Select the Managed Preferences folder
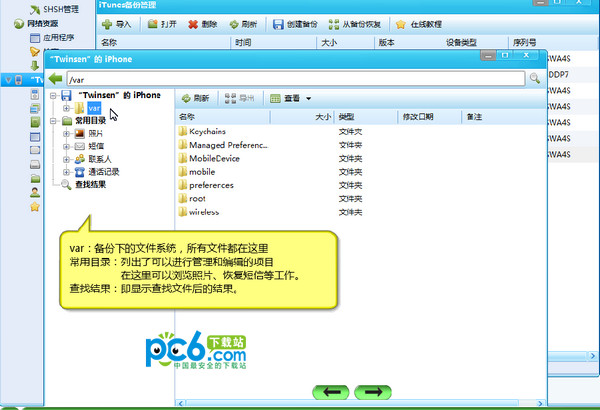 [x=228, y=145]
